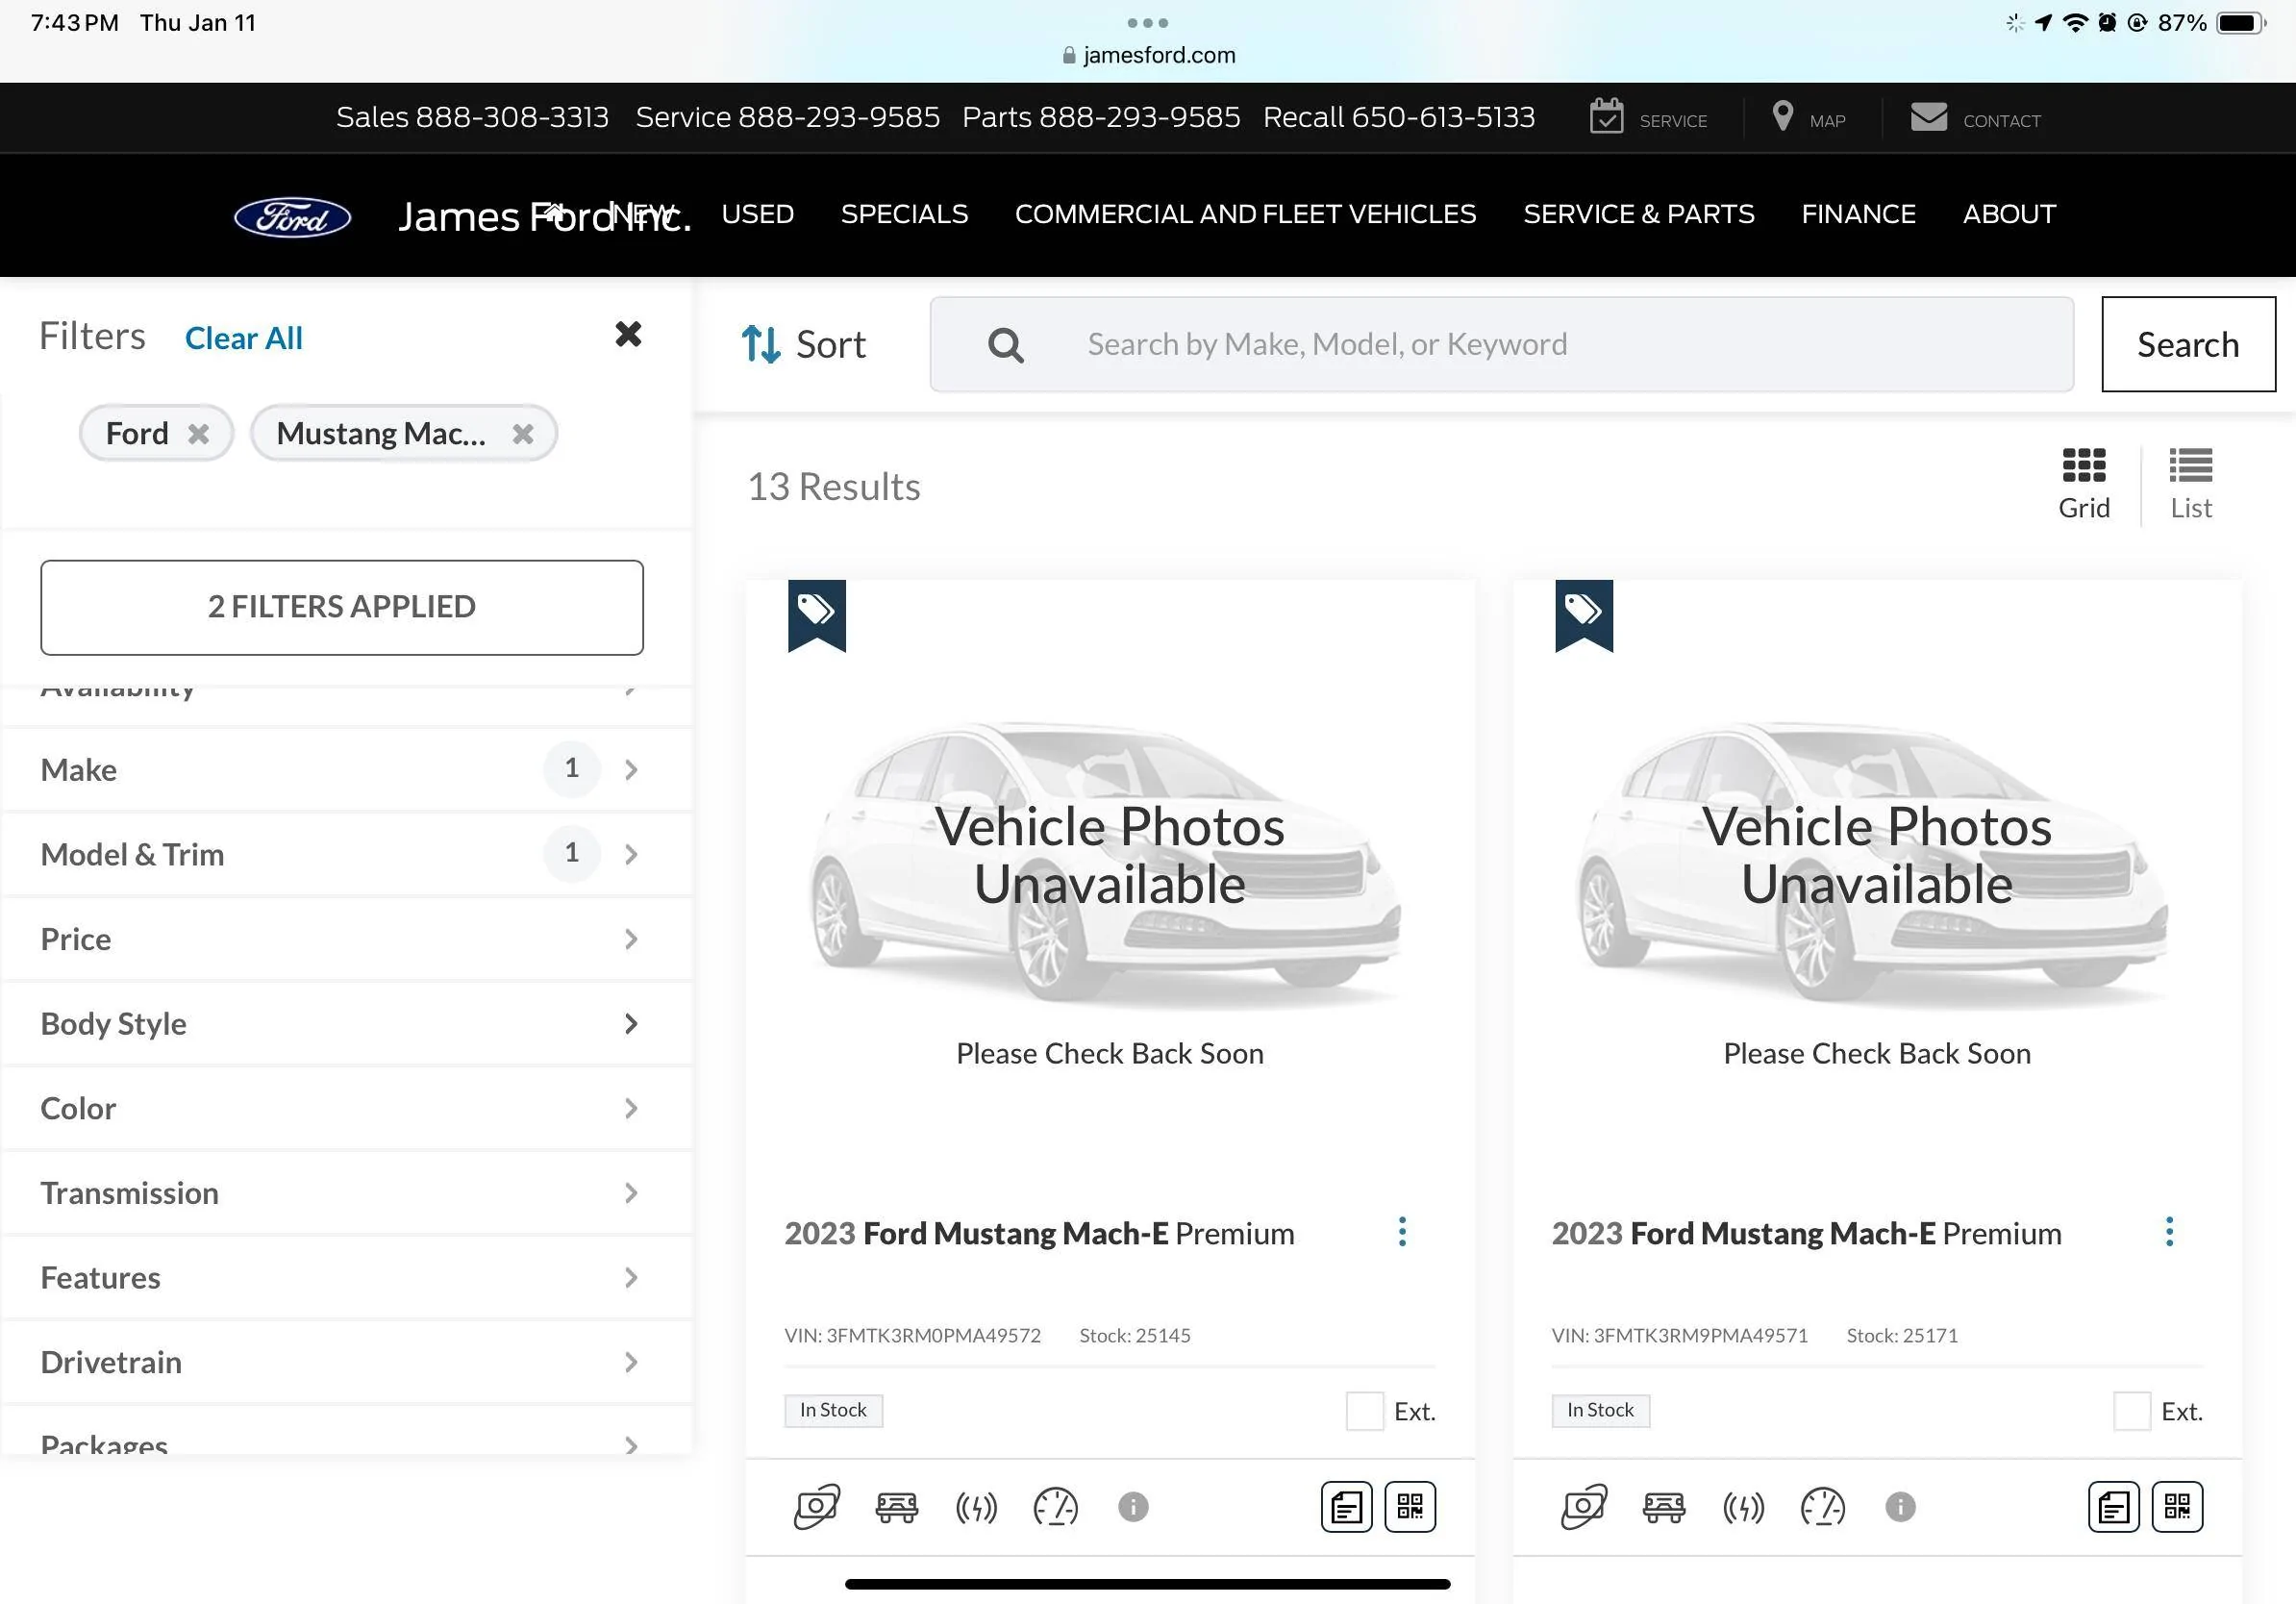The image size is (2296, 1604).
Task: Open the FINANCE menu
Action: [1858, 214]
